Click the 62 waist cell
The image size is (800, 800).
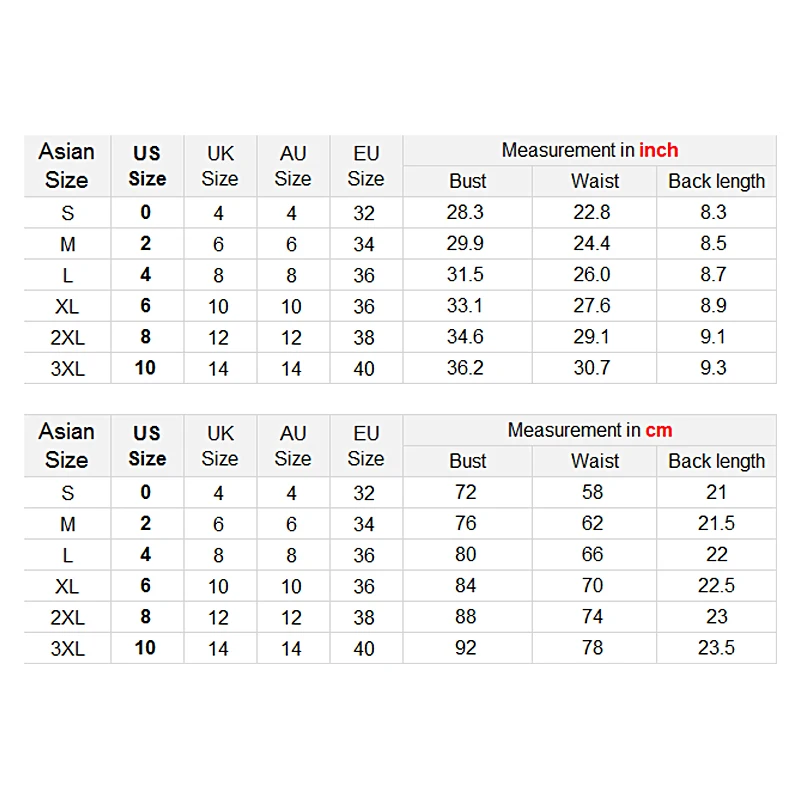[592, 523]
